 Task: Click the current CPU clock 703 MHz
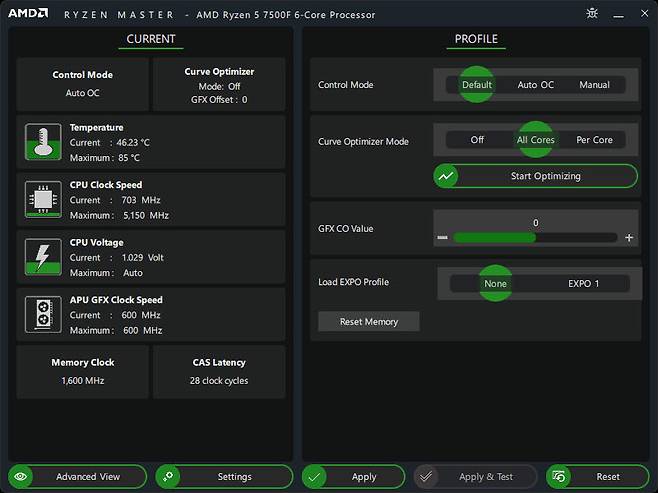141,200
